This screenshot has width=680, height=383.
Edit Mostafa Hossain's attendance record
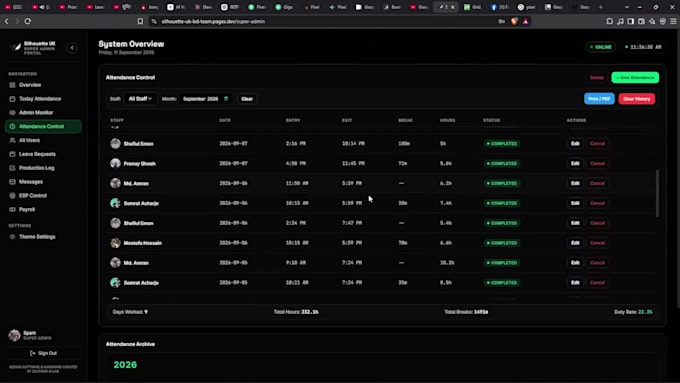click(575, 243)
